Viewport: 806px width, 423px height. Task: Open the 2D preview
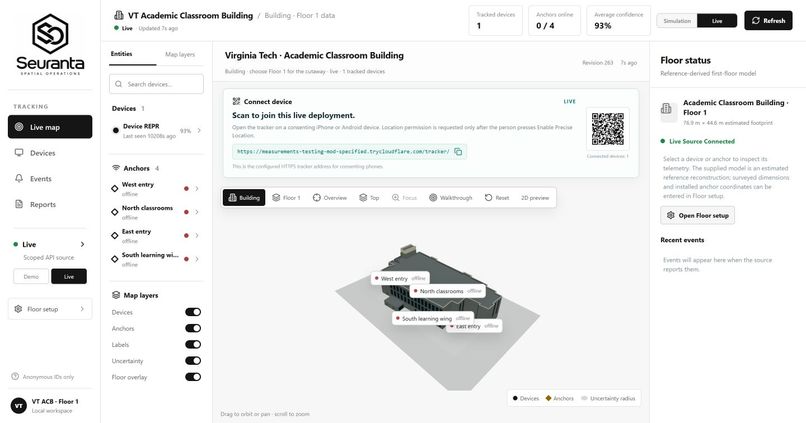535,197
